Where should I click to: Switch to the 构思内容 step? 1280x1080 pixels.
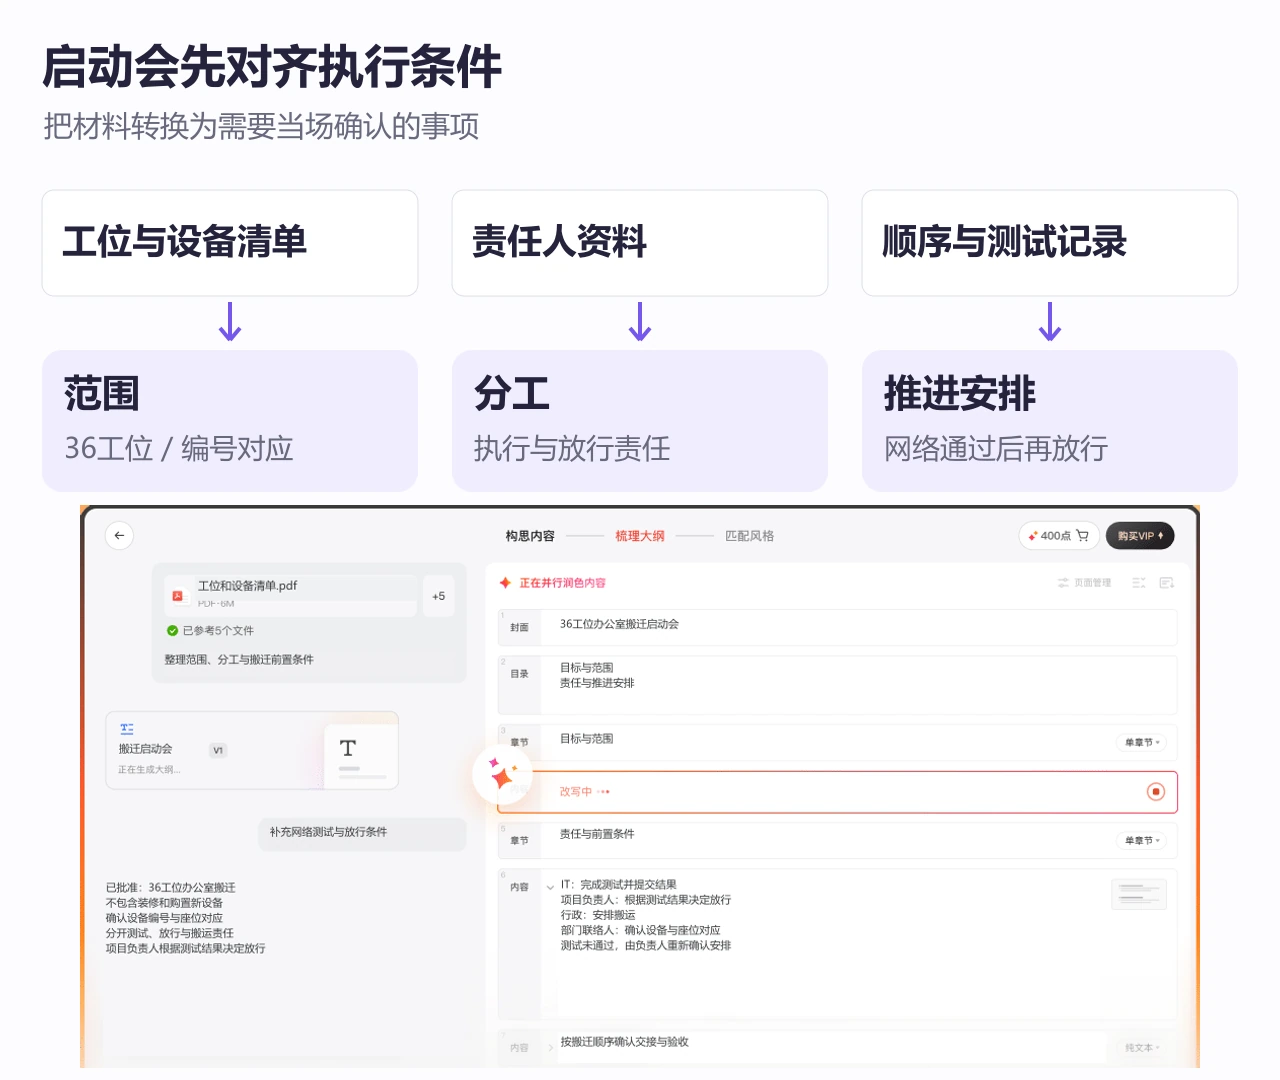[x=530, y=536]
